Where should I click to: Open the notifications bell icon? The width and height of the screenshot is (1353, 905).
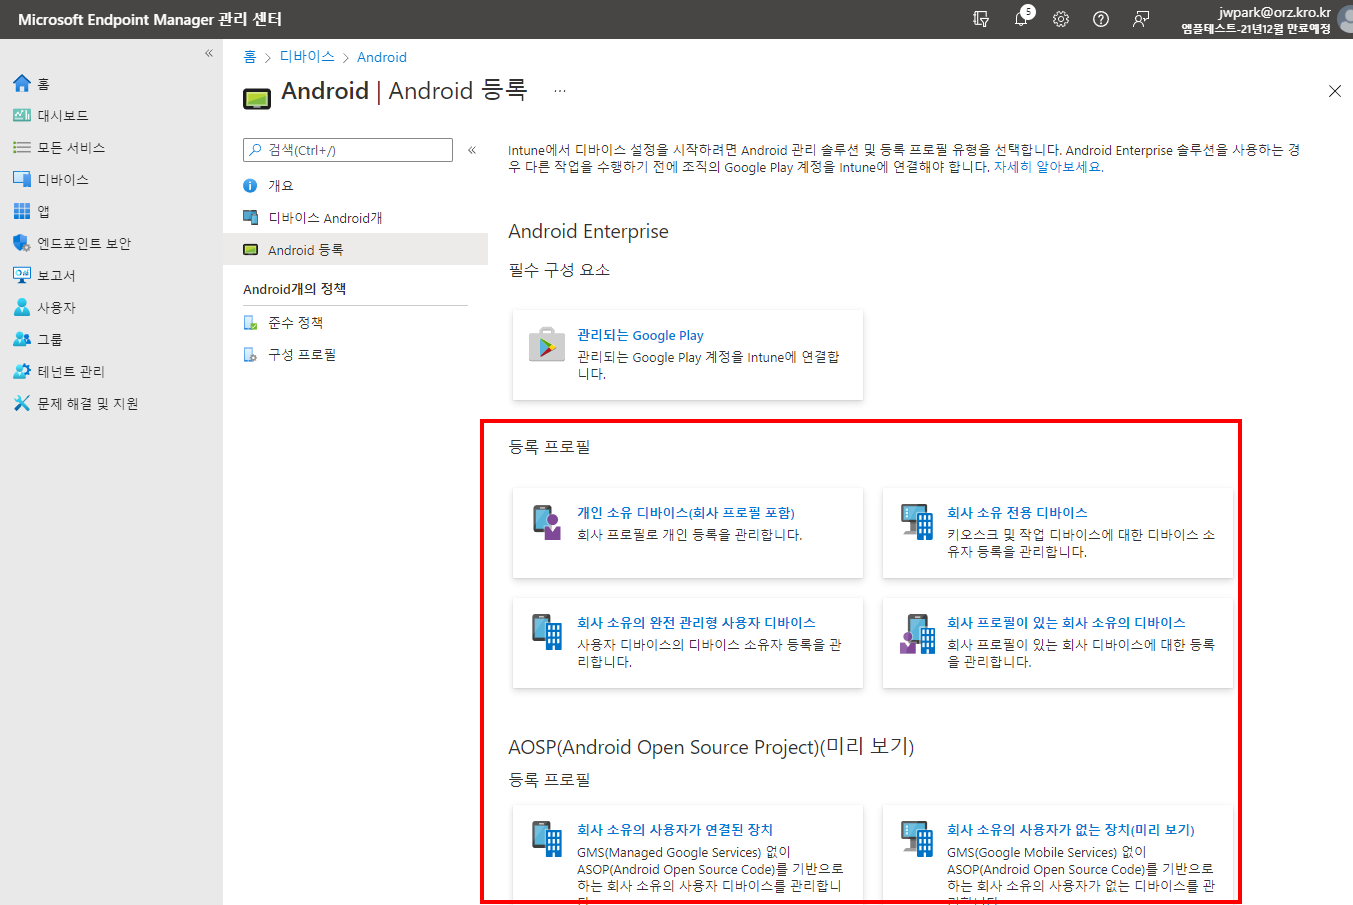click(x=1021, y=19)
